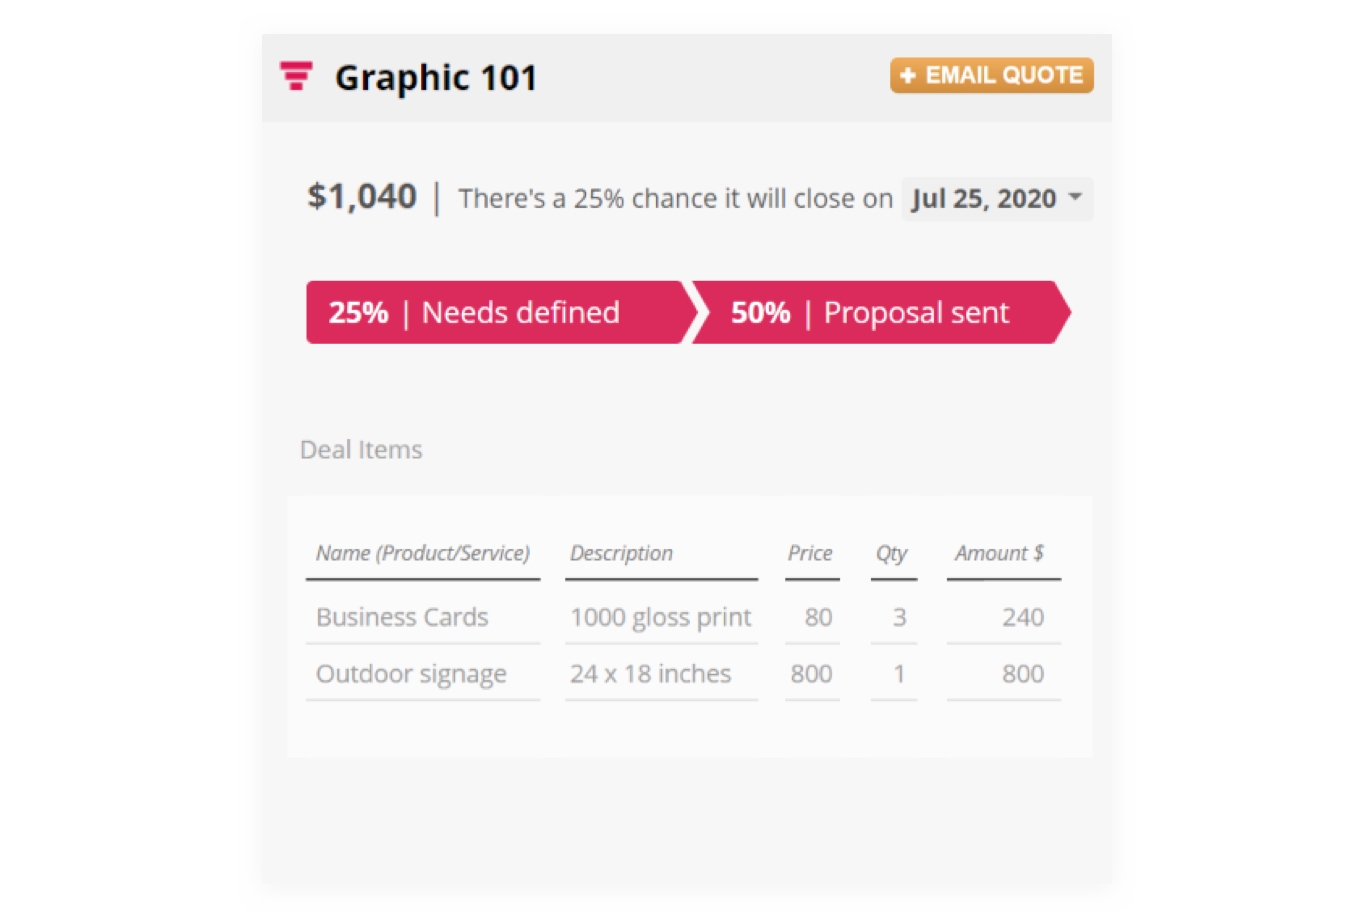1372x914 pixels.
Task: Click the price 800 field
Action: click(812, 674)
